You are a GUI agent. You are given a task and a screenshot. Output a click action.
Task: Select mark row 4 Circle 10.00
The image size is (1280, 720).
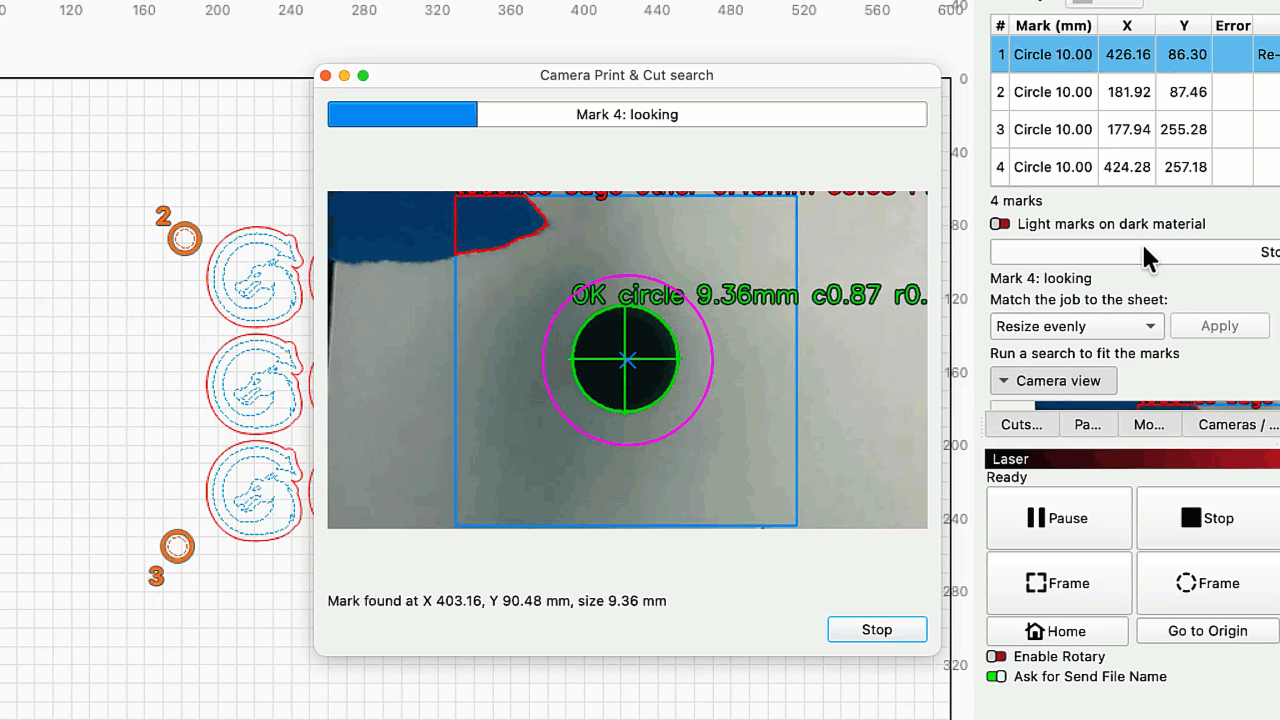pyautogui.click(x=1053, y=167)
